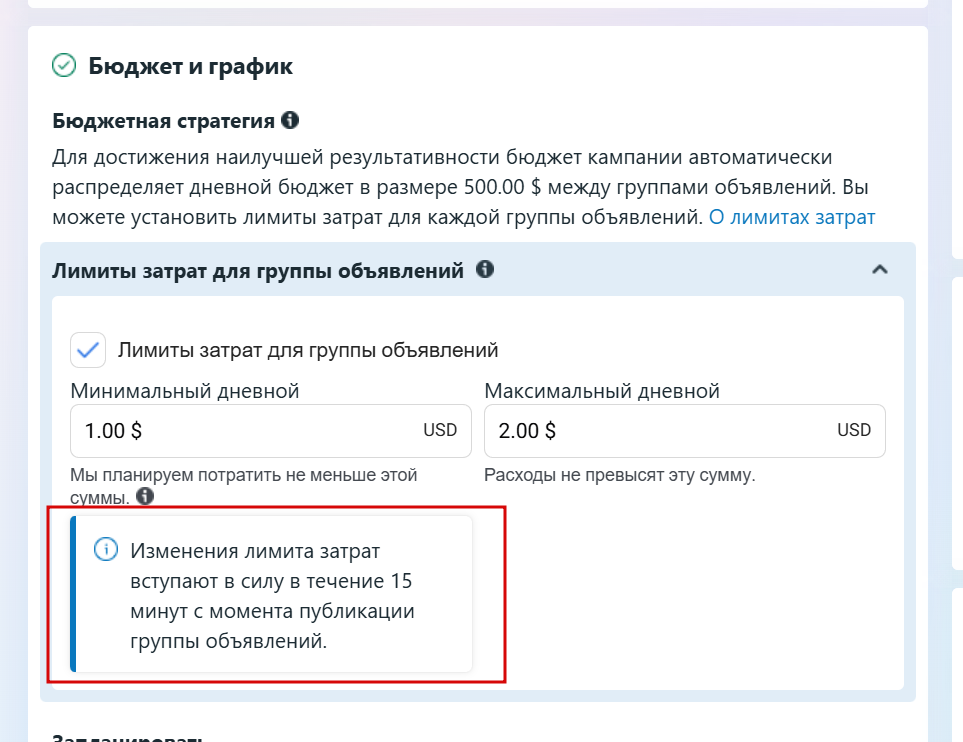Open the О лимитах затрат link

pos(792,217)
